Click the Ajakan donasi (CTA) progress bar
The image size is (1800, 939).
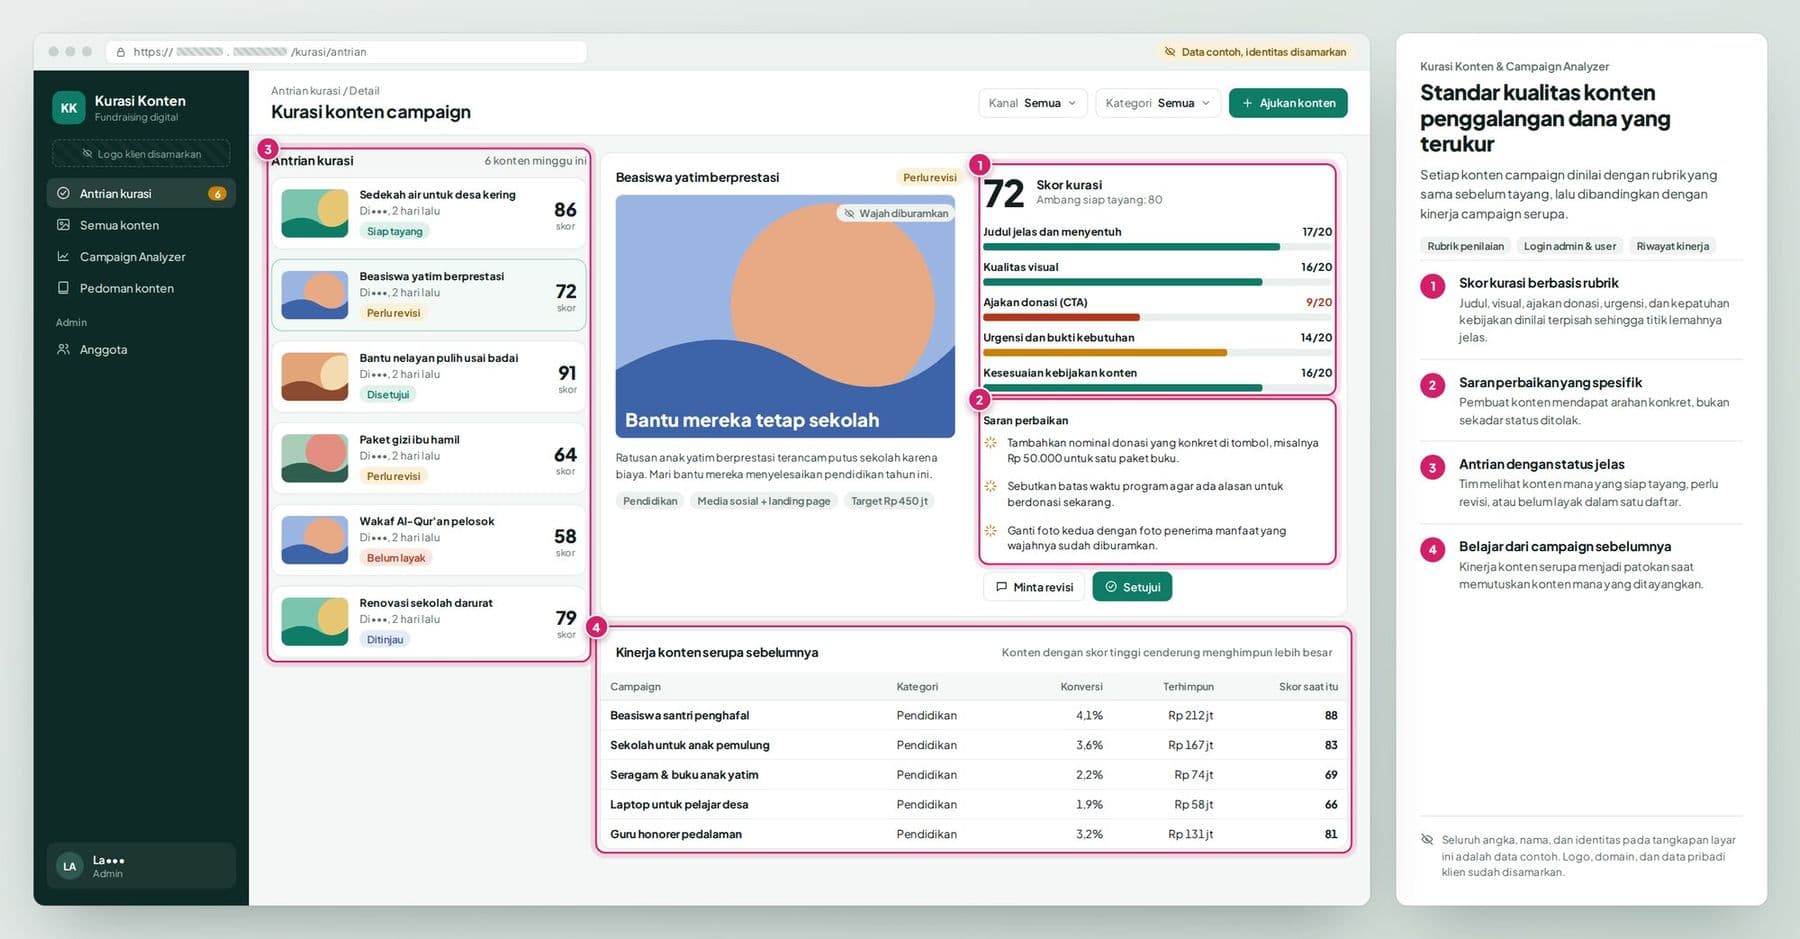(1157, 317)
